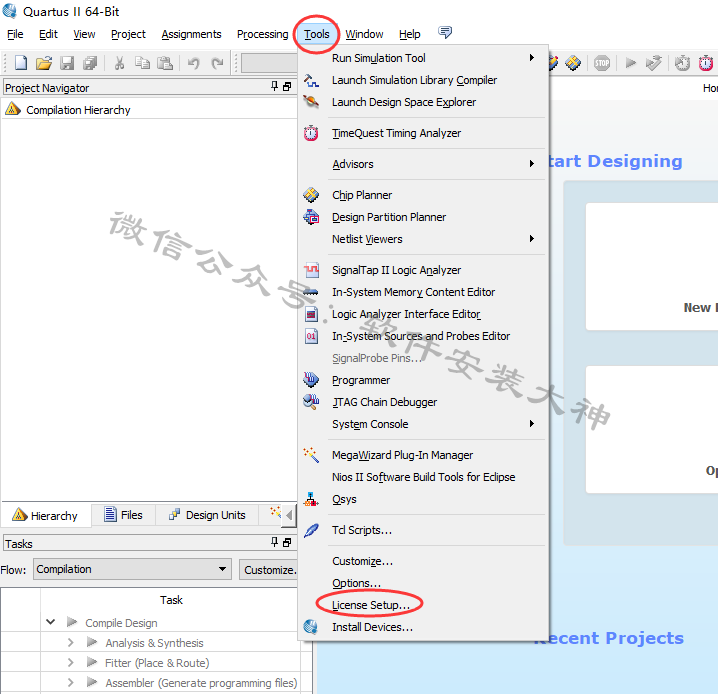The height and width of the screenshot is (694, 718).
Task: Click the Save toolbar icon
Action: pos(67,63)
